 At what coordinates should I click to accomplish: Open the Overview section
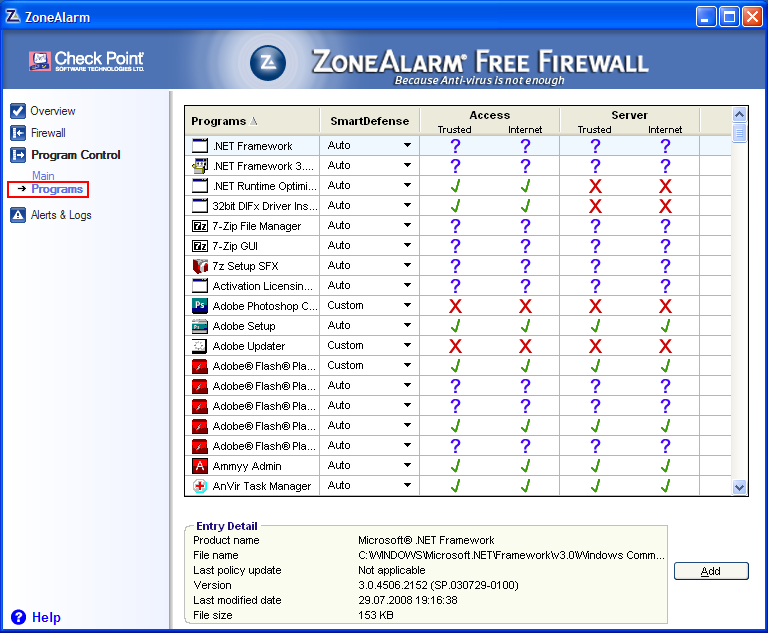point(53,111)
